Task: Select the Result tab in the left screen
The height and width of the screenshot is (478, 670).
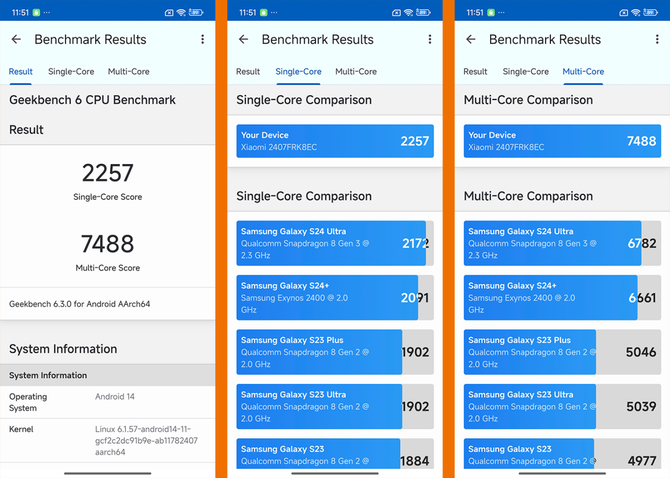Action: [x=21, y=71]
